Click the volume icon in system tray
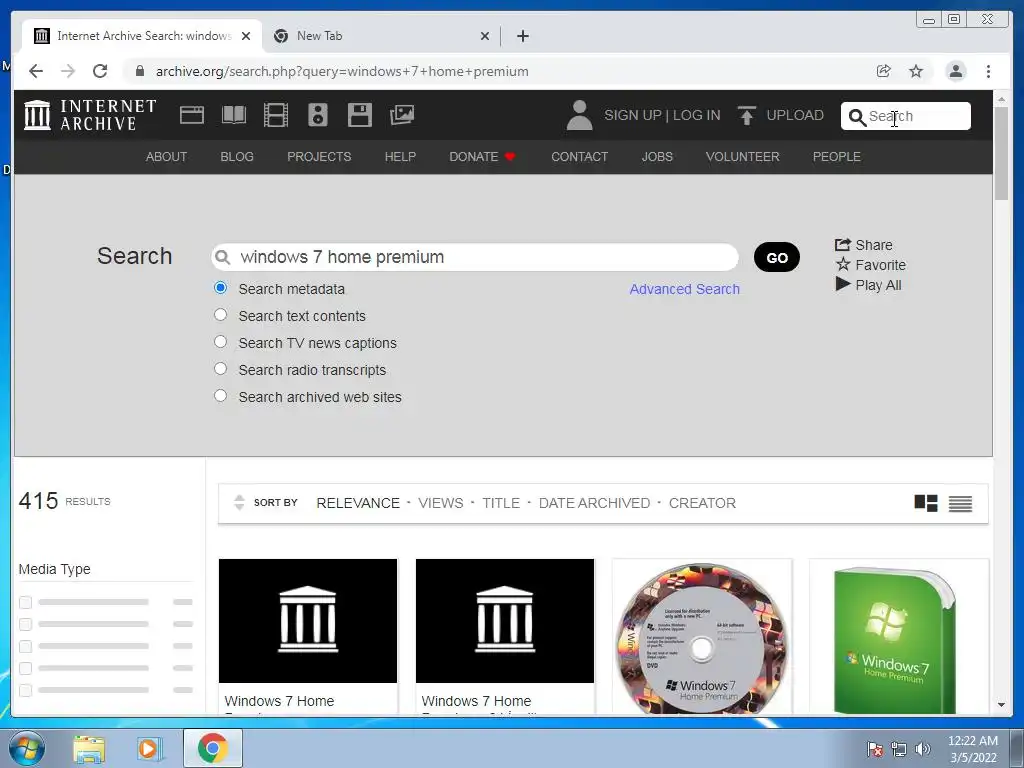The image size is (1024, 768). click(922, 748)
